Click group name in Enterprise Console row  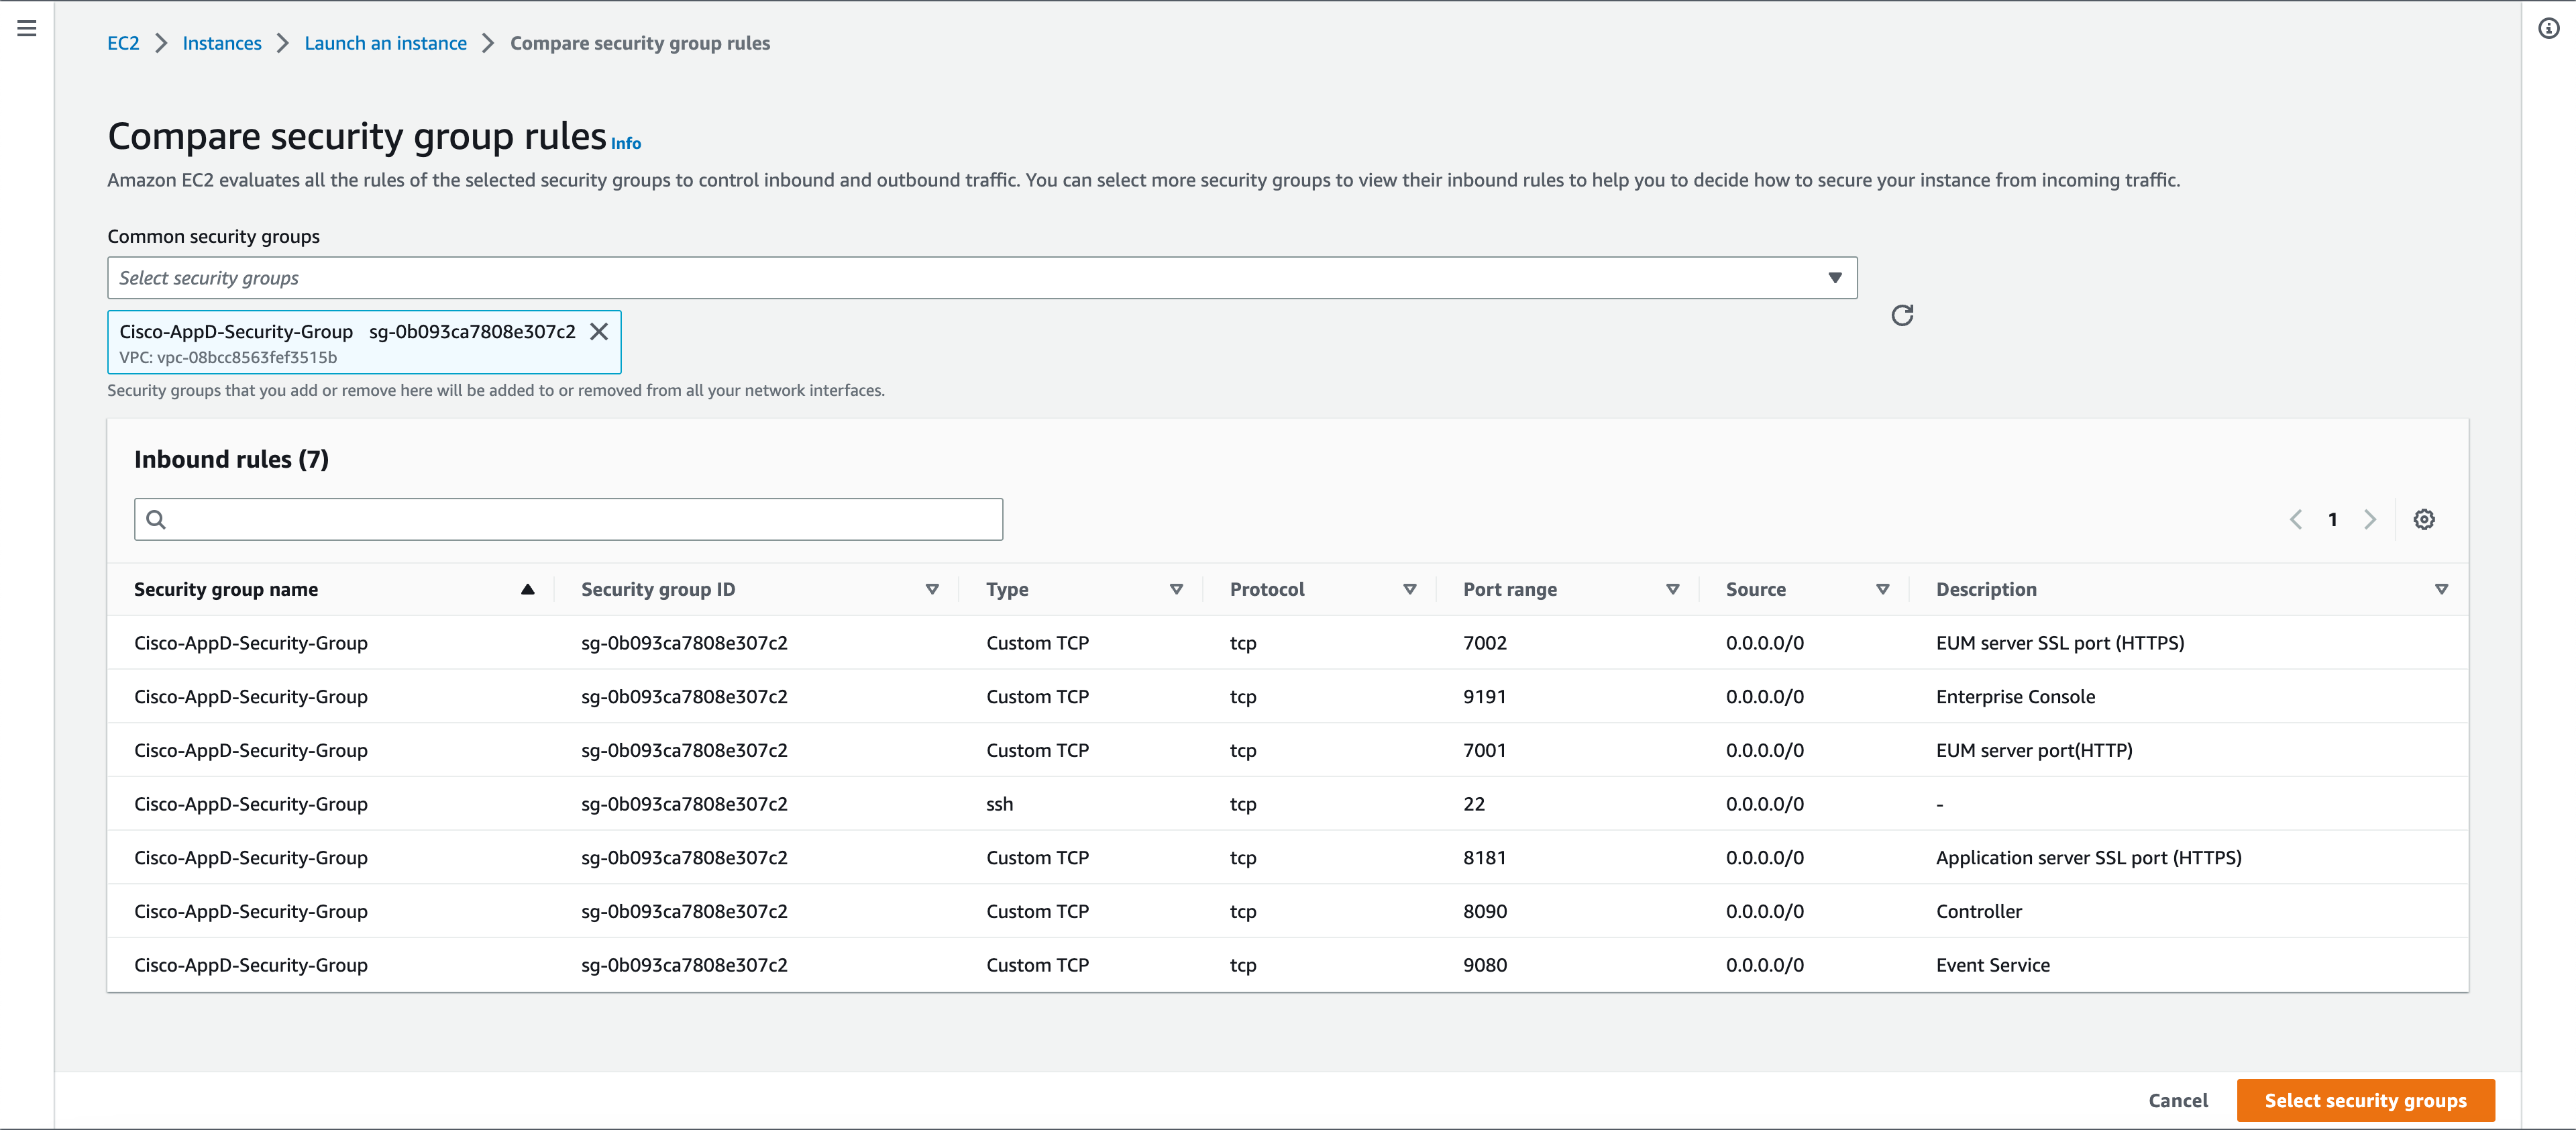251,697
